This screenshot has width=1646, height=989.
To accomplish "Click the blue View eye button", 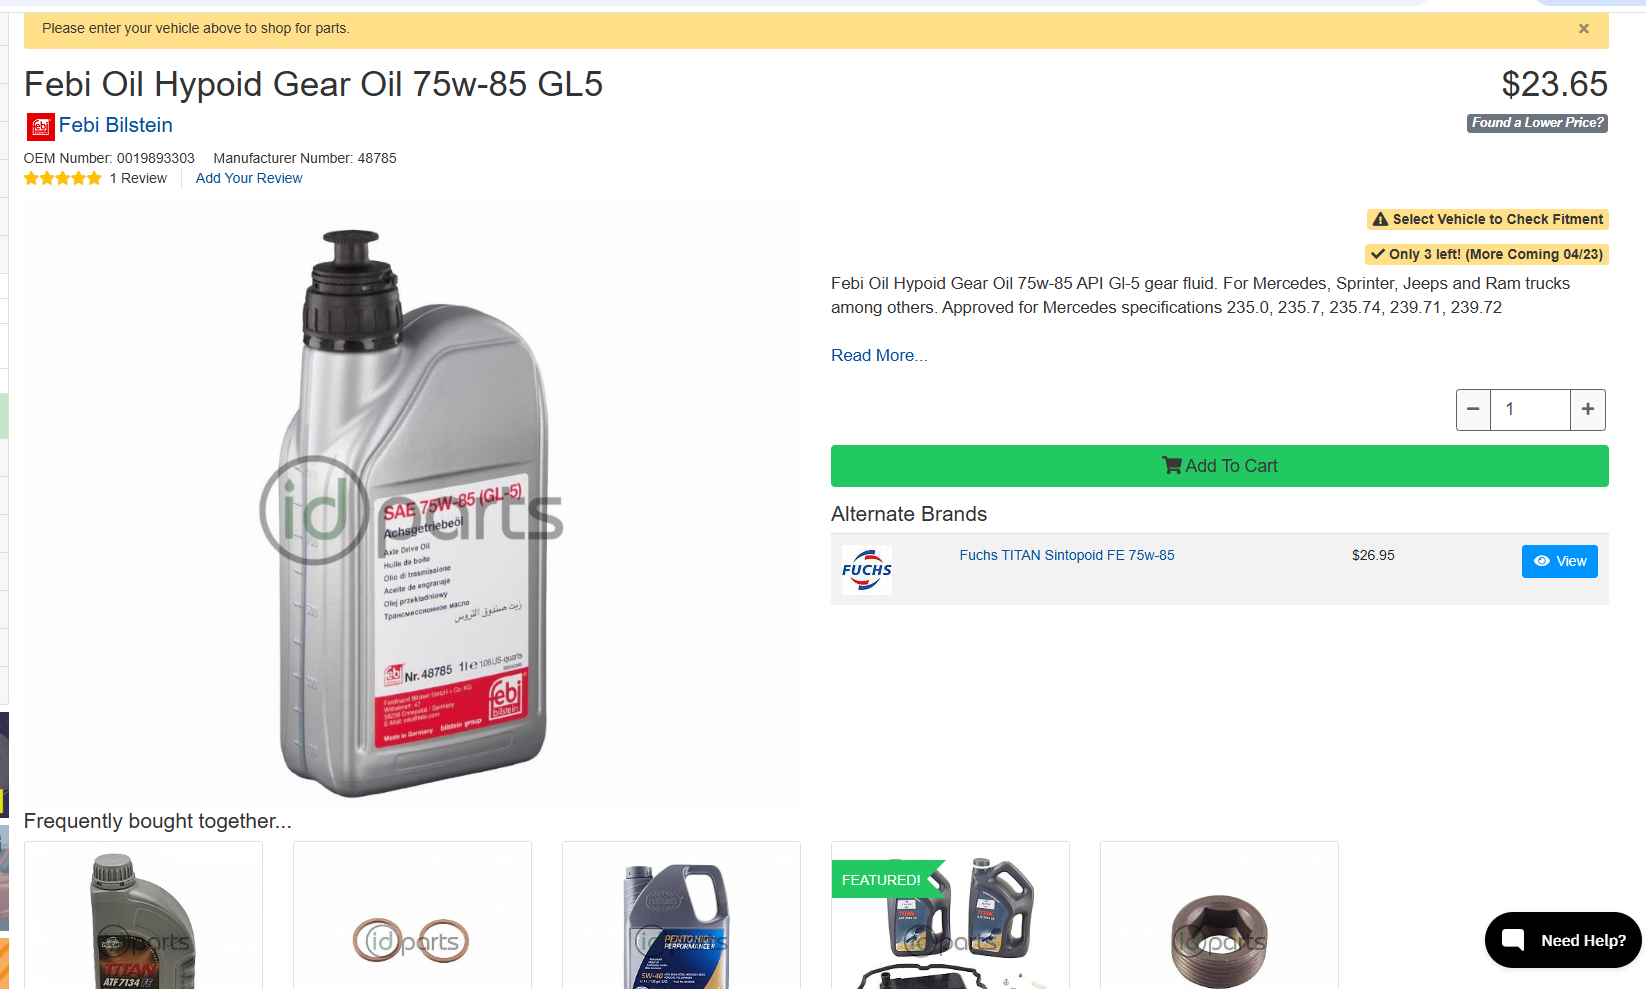I will point(1560,561).
